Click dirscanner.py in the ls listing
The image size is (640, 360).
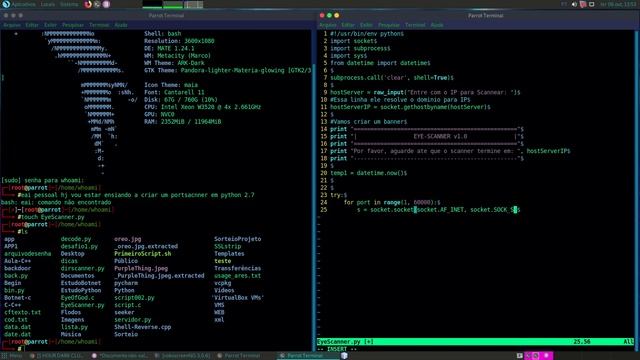click(82, 268)
